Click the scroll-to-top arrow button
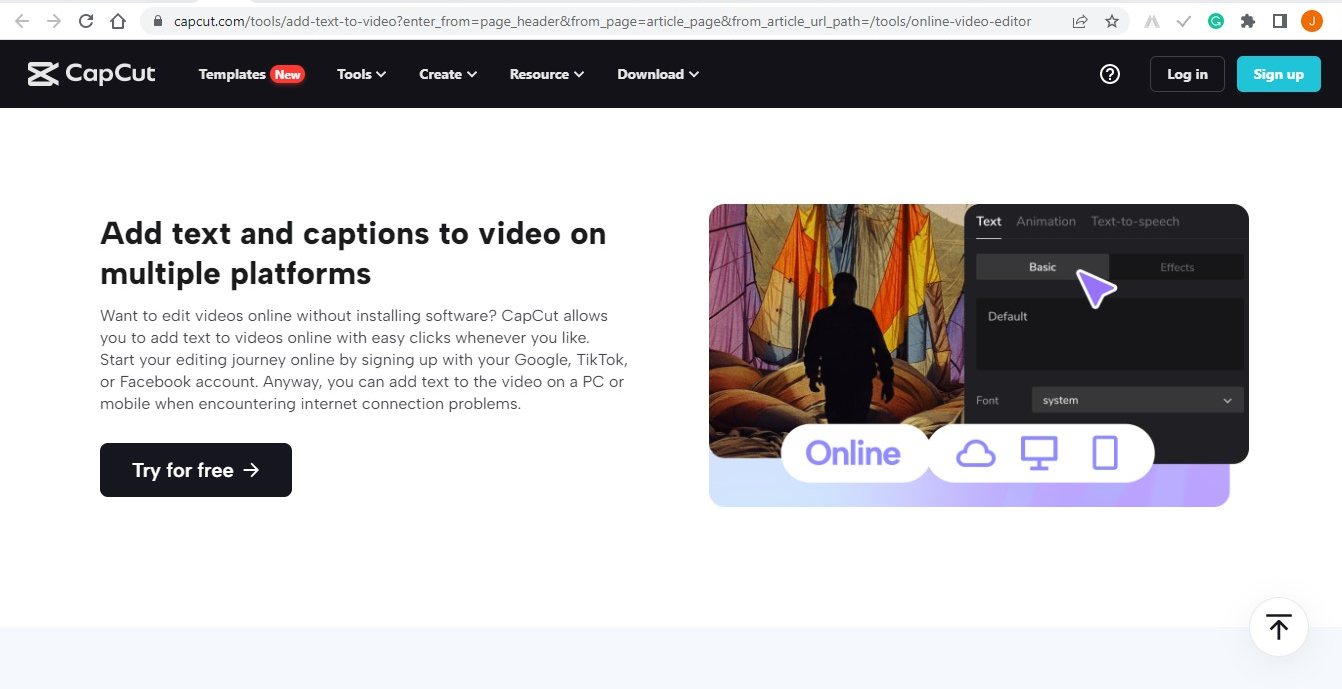 [x=1278, y=627]
